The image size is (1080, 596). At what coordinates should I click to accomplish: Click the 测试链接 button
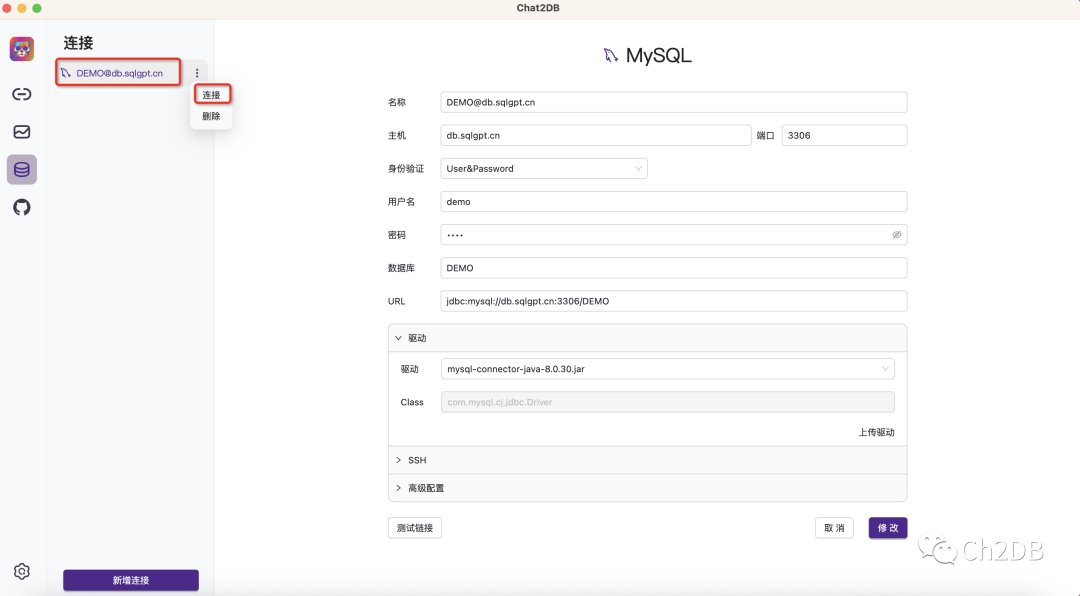[415, 528]
